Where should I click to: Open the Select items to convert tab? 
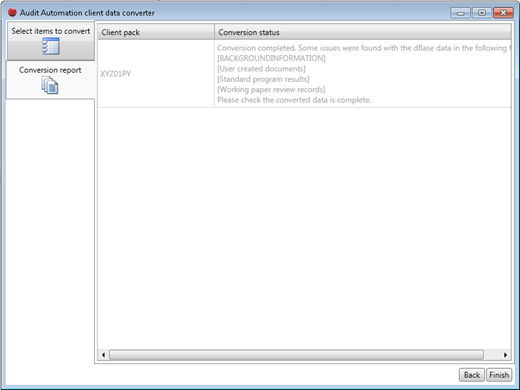(x=51, y=41)
